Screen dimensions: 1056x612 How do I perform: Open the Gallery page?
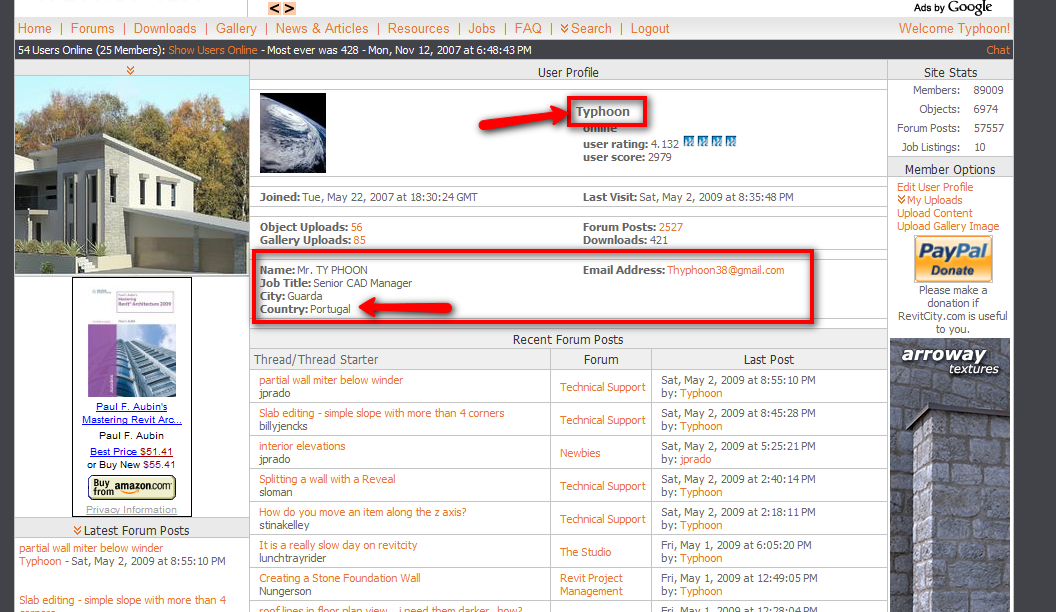pos(236,28)
